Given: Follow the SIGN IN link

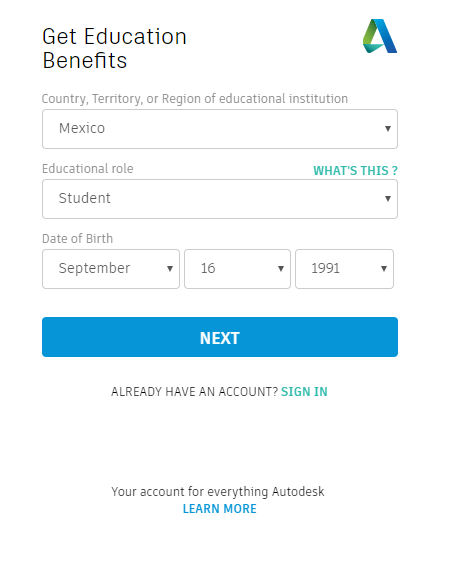Looking at the screenshot, I should [x=304, y=392].
